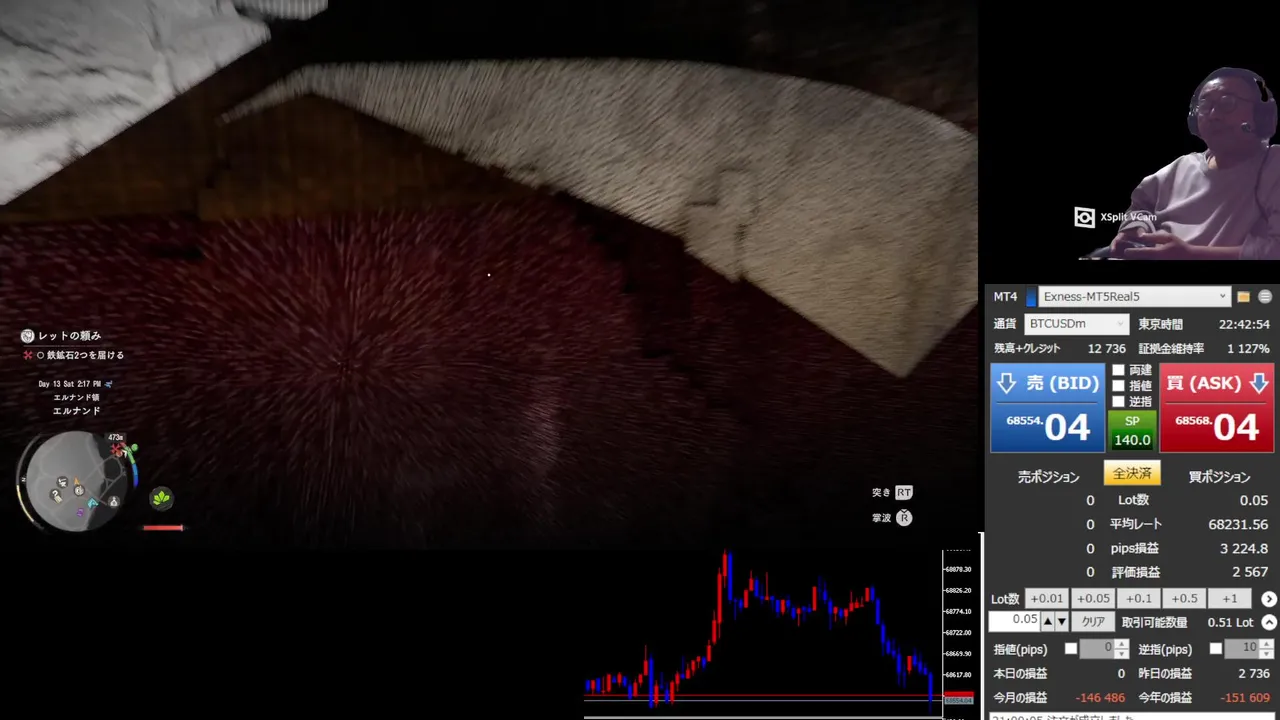Click the Tokyo time 22:42:54
The height and width of the screenshot is (720, 1280).
click(x=1244, y=325)
